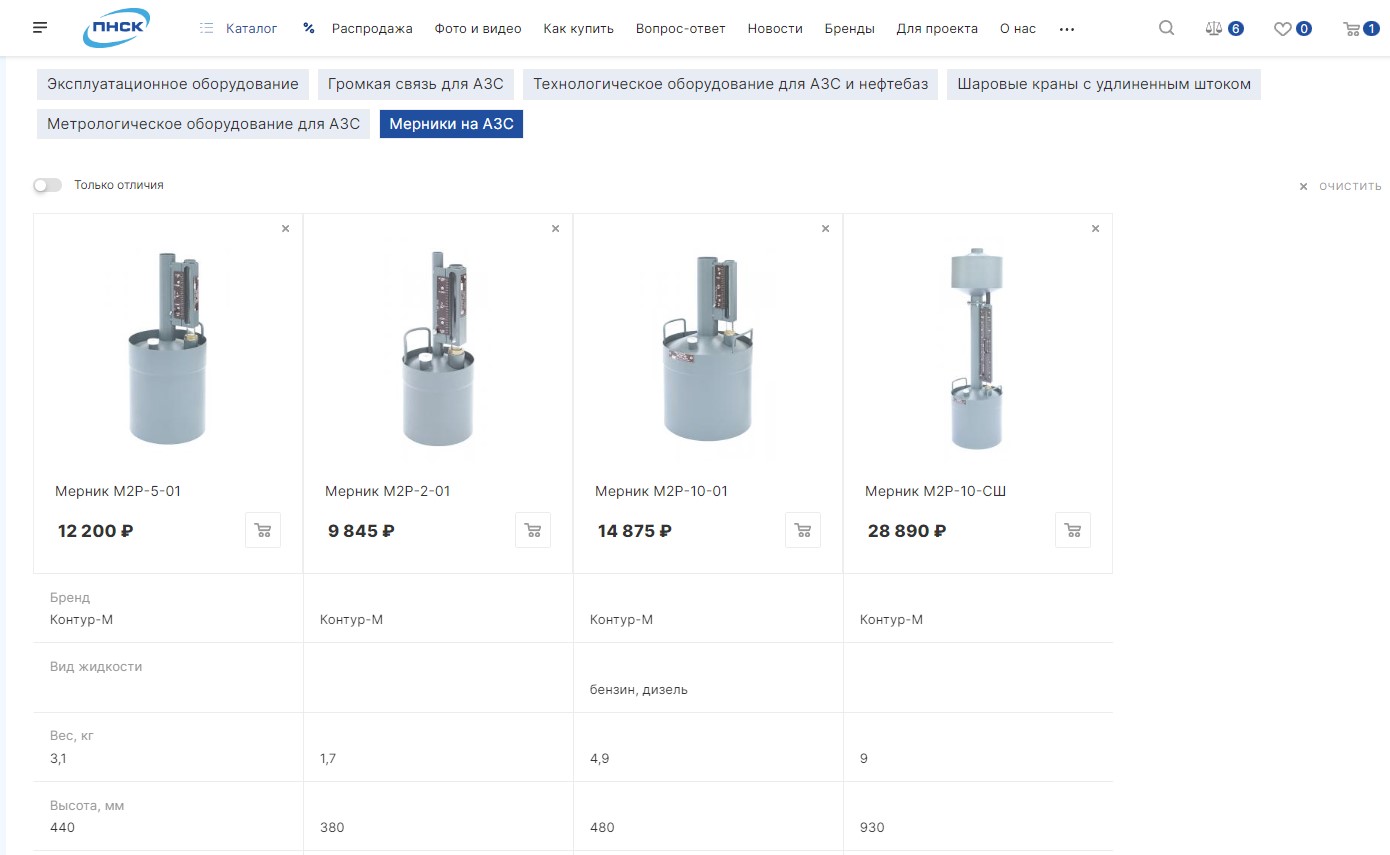Open comparison scales icon with badge 6
The width and height of the screenshot is (1390, 855).
pyautogui.click(x=1224, y=29)
